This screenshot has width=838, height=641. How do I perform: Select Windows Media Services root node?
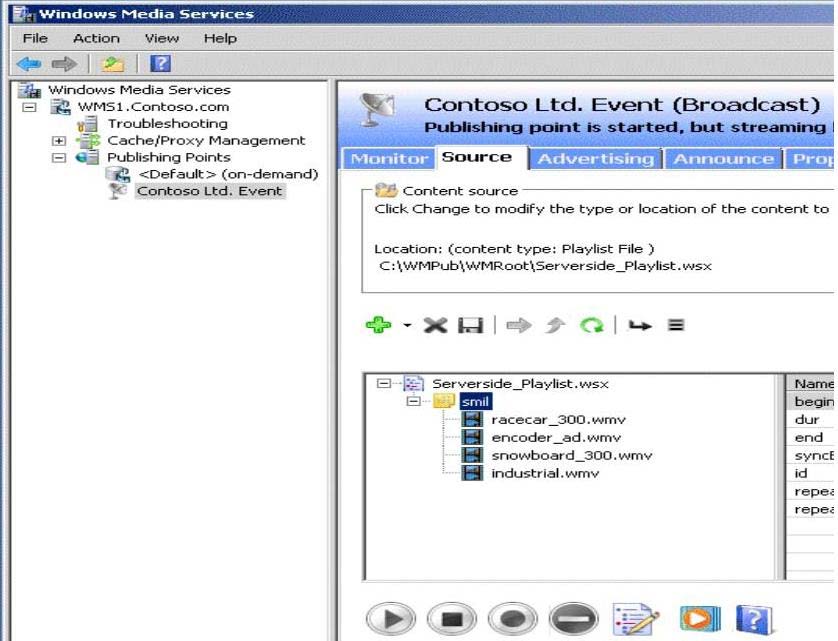click(x=139, y=90)
